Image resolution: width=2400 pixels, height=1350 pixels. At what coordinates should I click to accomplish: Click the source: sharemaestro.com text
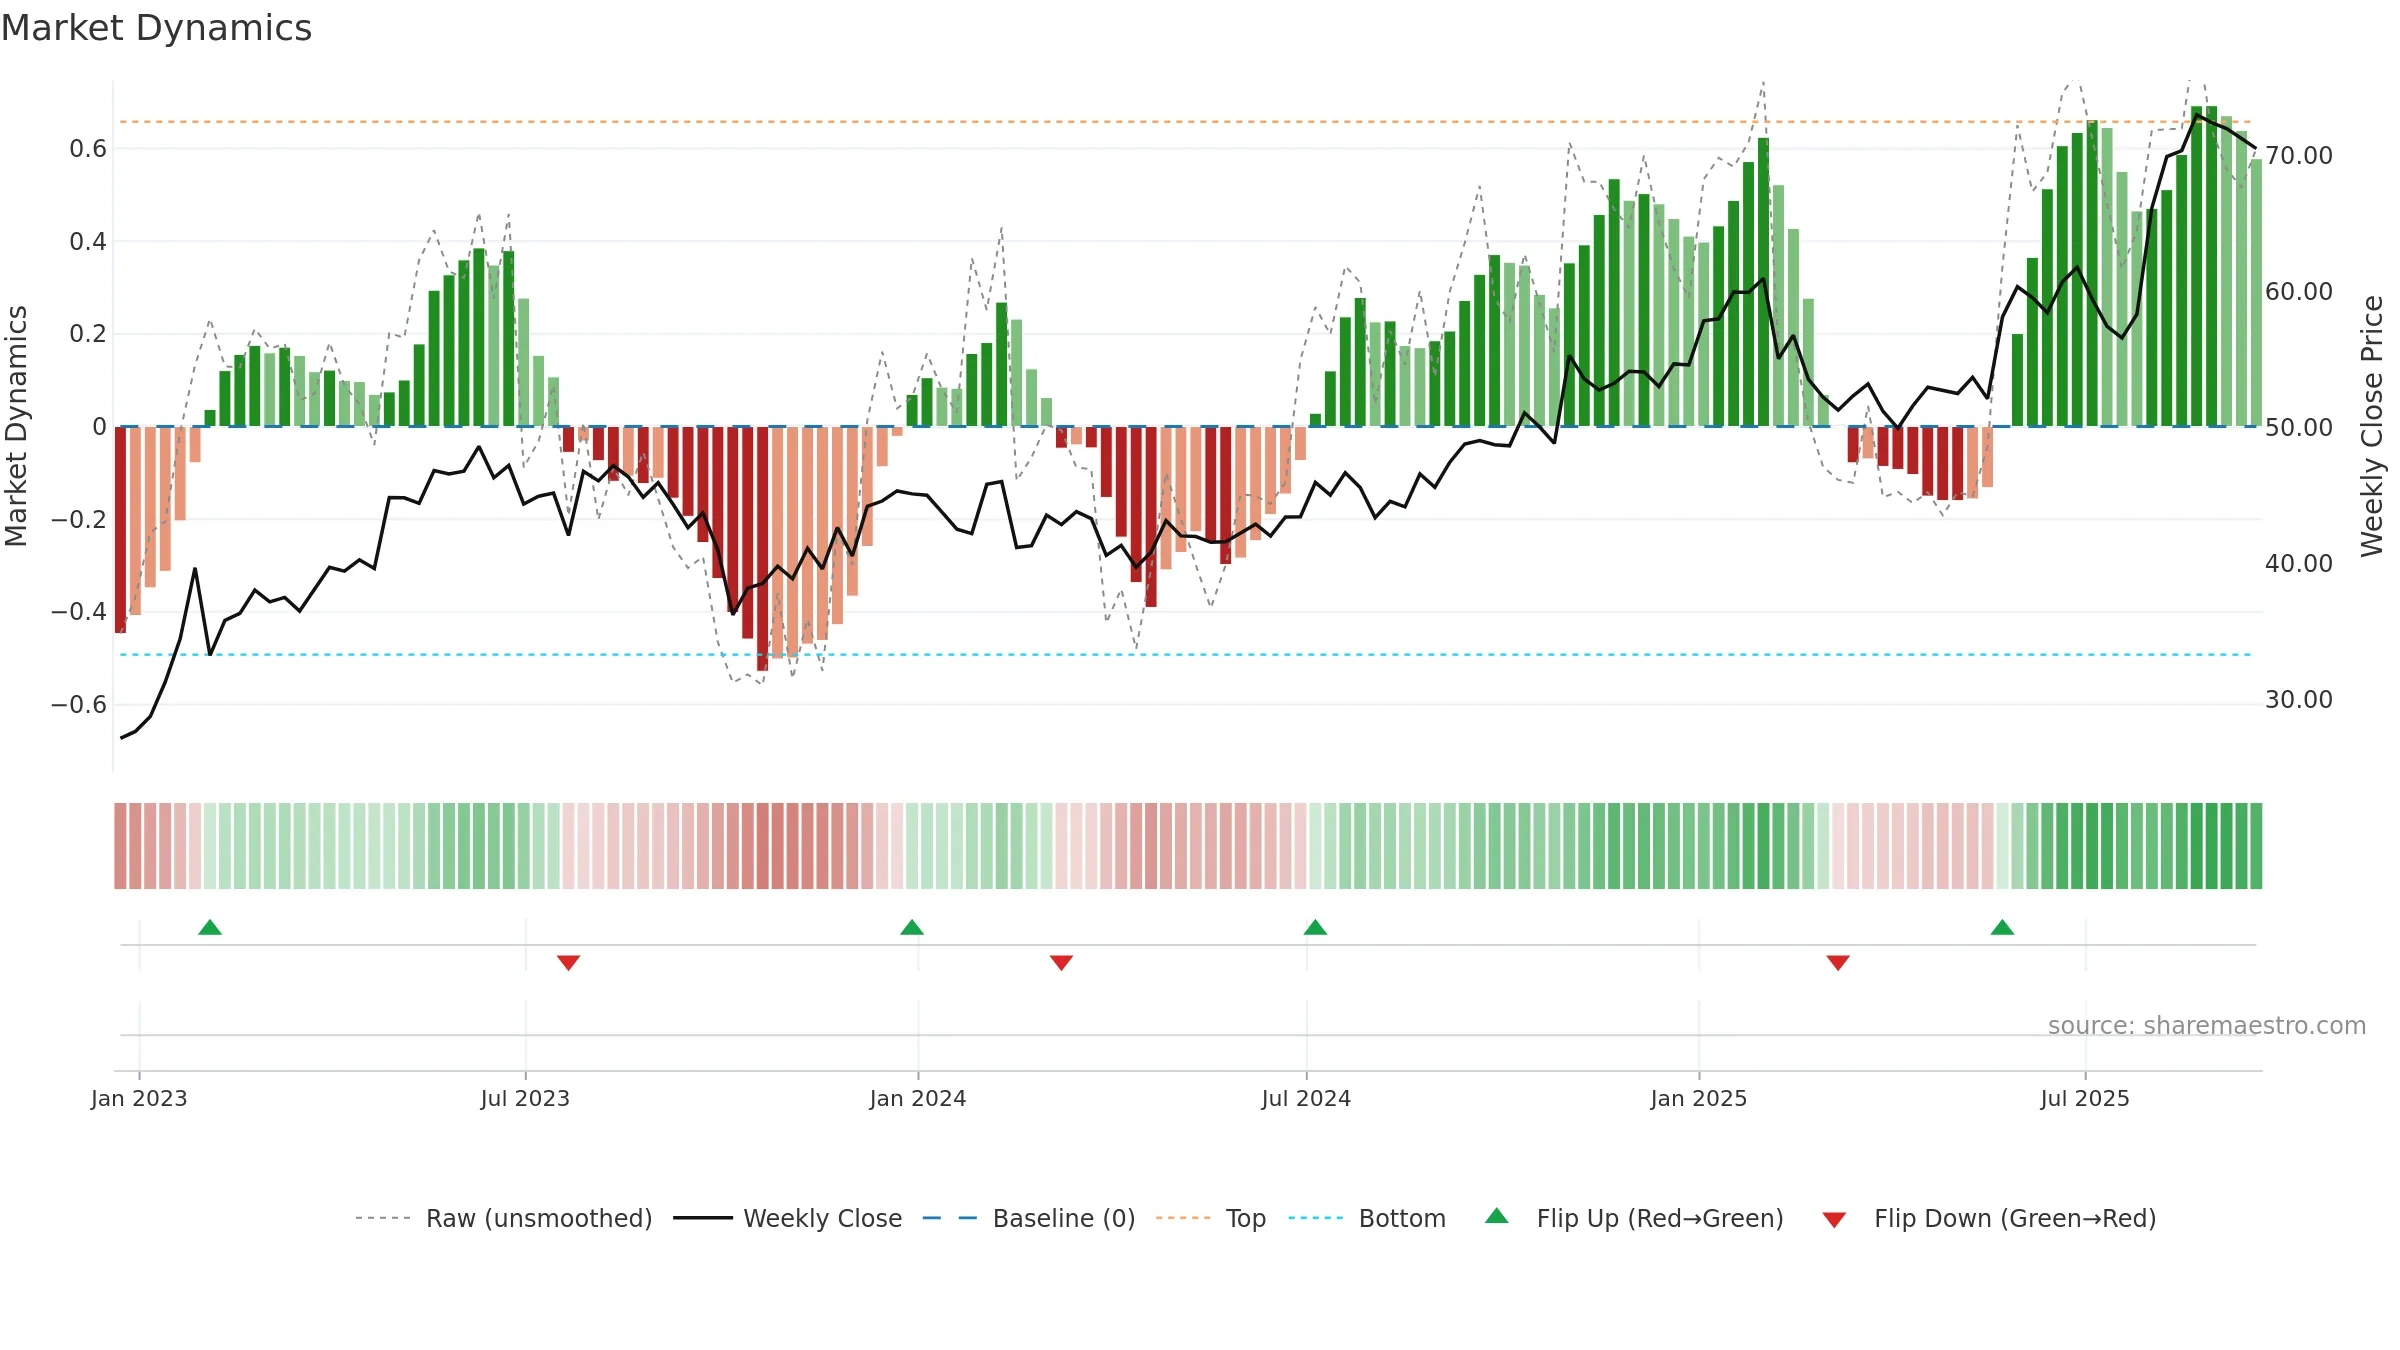(2207, 1026)
